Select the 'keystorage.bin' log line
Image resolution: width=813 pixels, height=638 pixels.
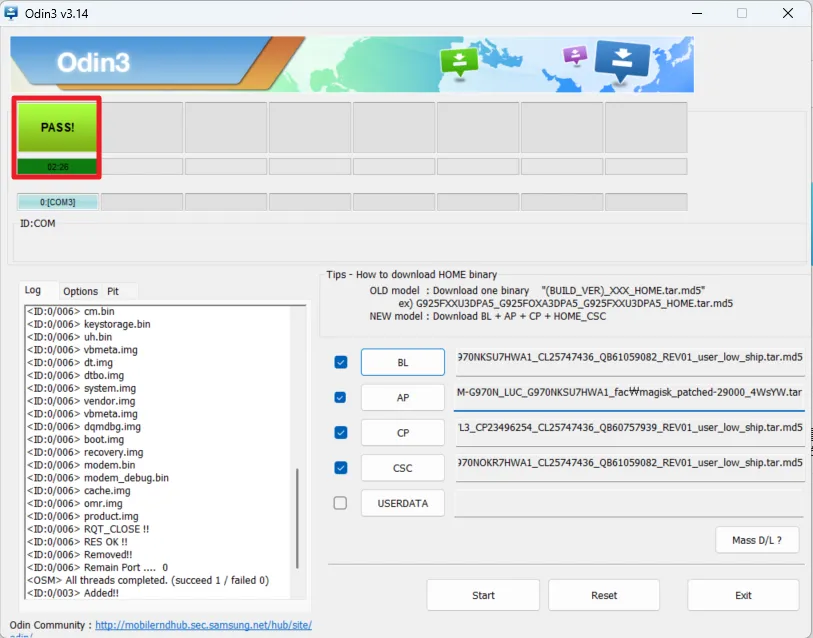pyautogui.click(x=89, y=324)
